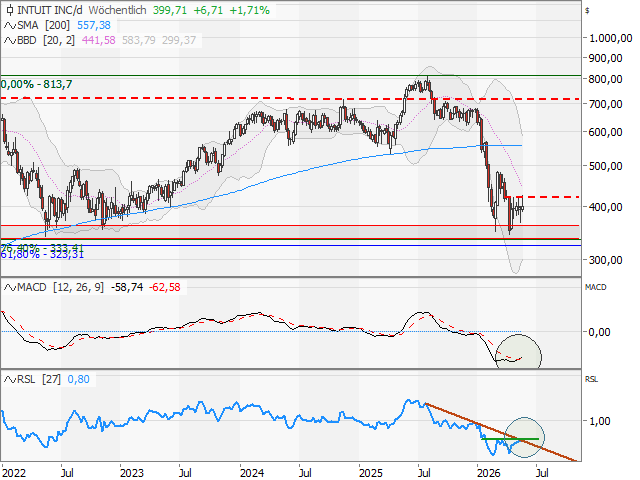Click the Bollinger middle value 441,58
Screen dimensions: 640x480
[99, 40]
